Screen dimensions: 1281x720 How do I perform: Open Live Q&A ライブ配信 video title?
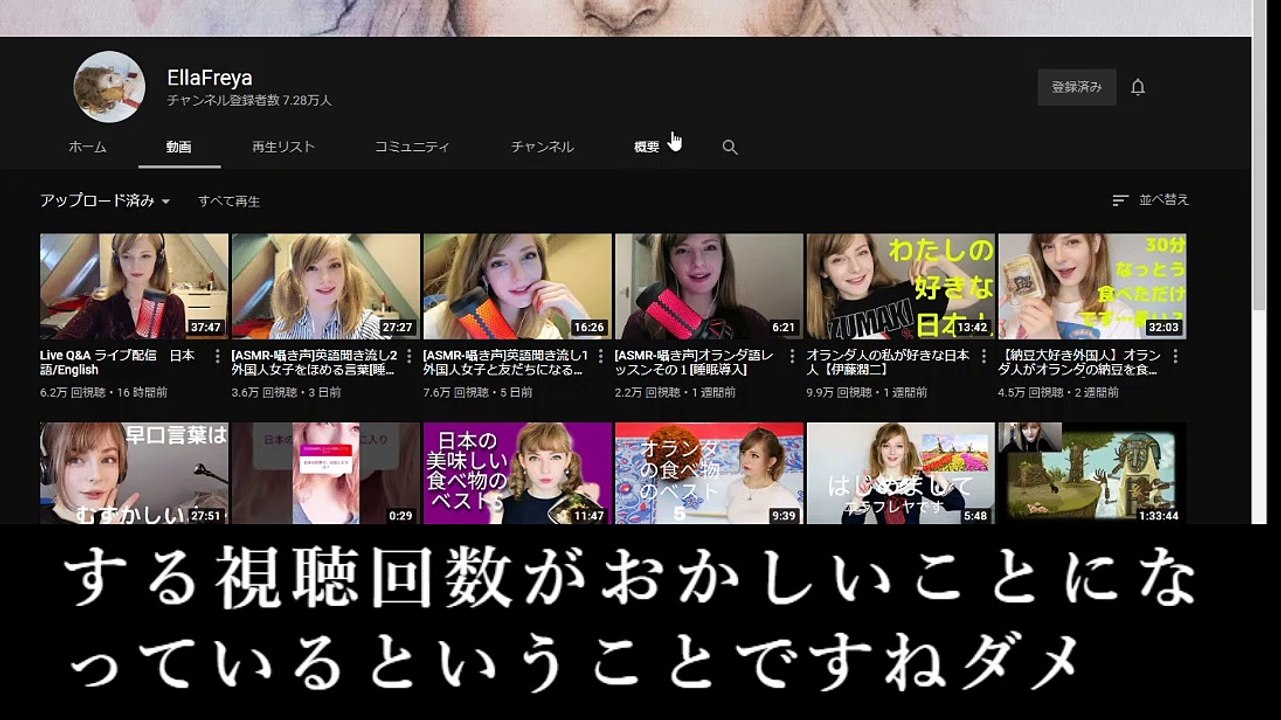coord(117,362)
